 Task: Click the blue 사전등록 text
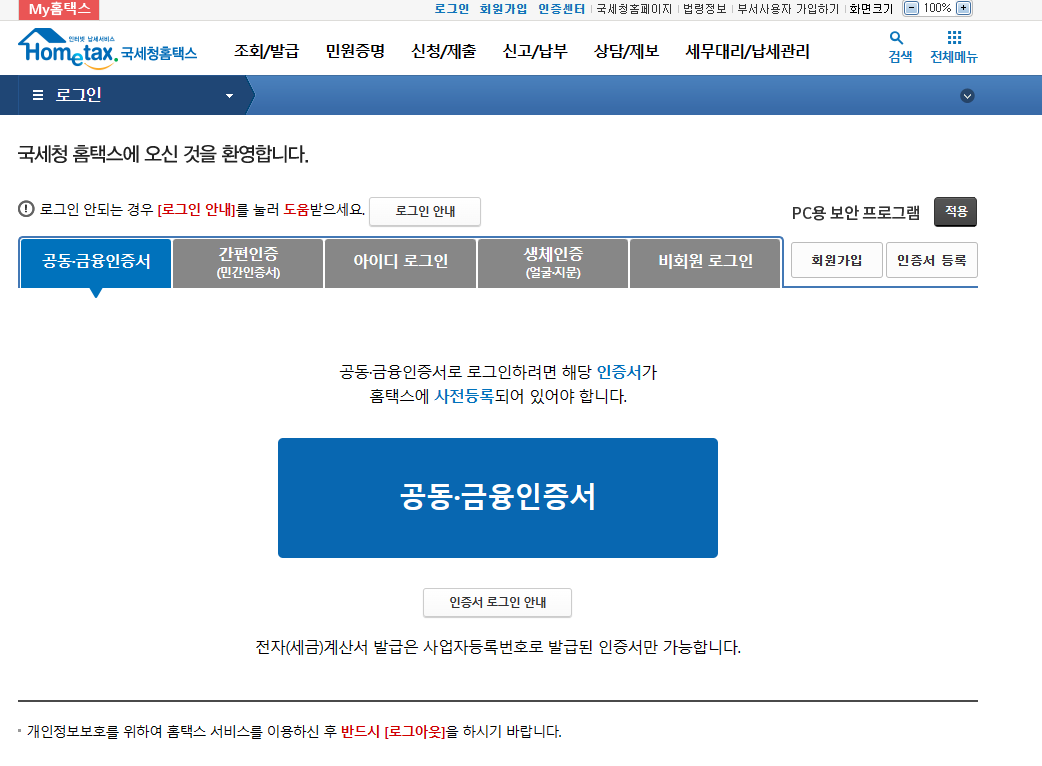(x=464, y=397)
